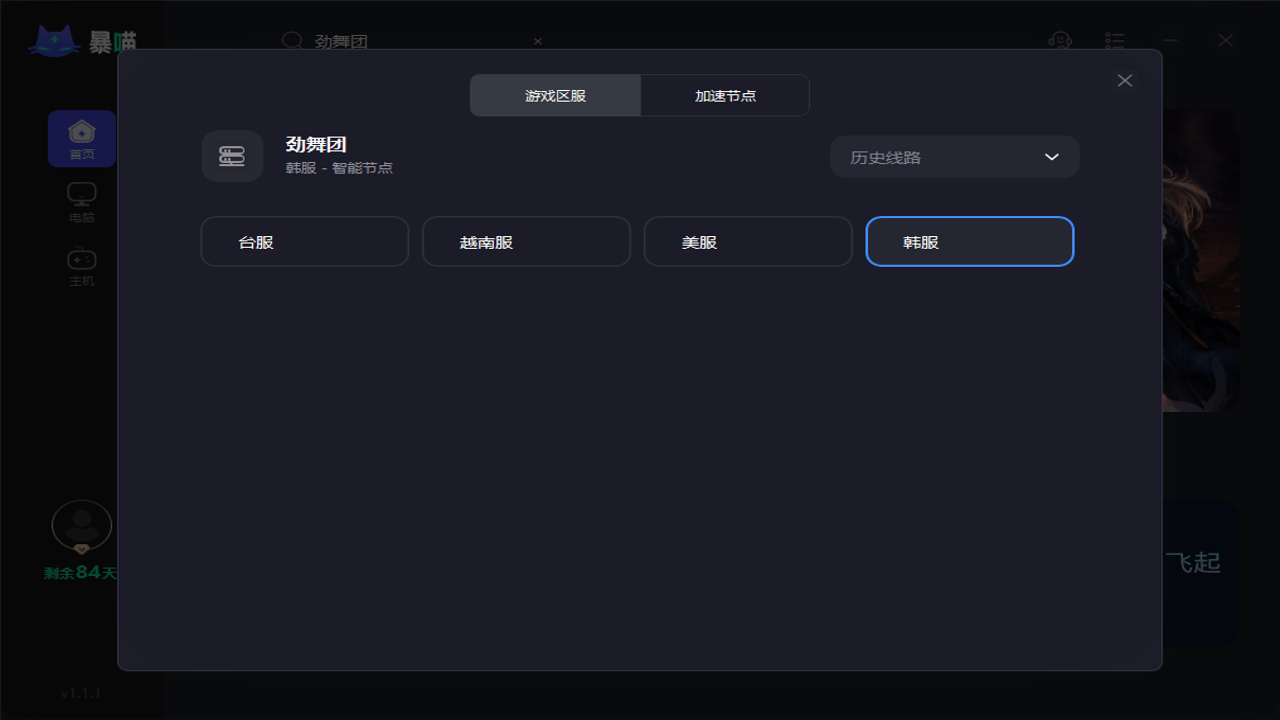Open the menu list icon in title bar
1280x720 pixels.
click(x=1115, y=40)
